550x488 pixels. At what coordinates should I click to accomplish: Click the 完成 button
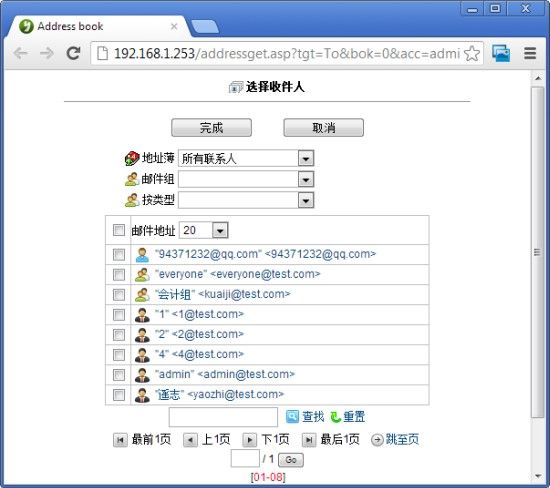click(x=212, y=127)
